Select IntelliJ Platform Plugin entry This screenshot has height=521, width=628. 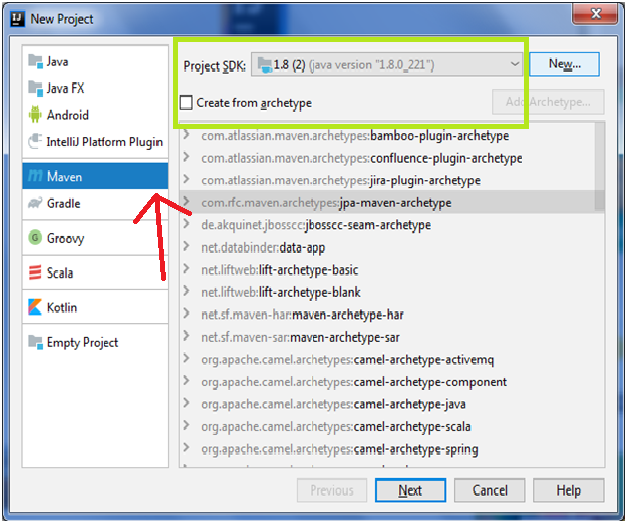pos(95,142)
